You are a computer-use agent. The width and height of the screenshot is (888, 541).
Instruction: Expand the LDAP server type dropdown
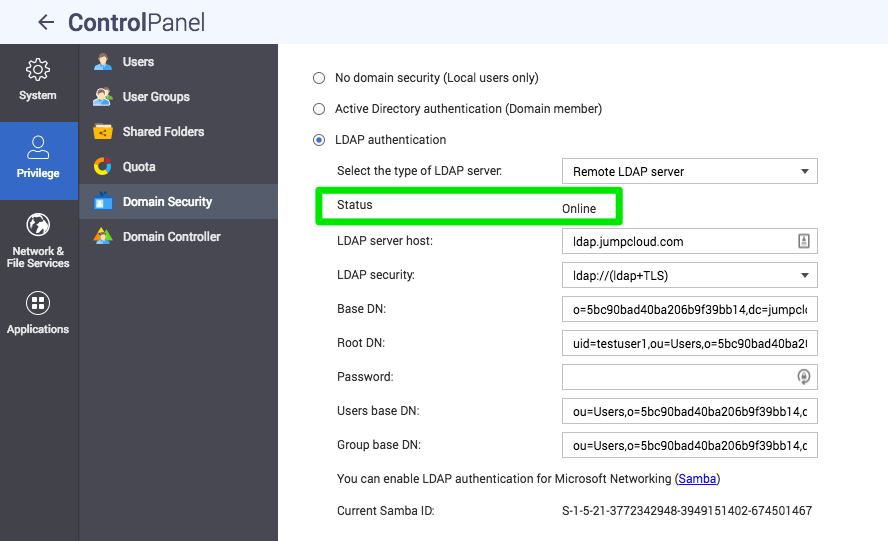[689, 171]
